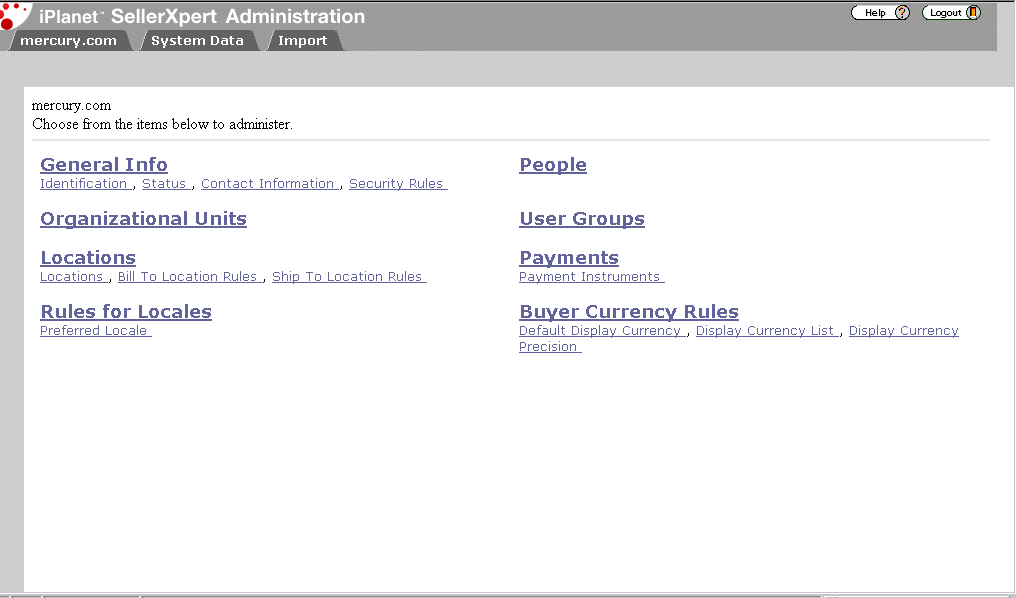This screenshot has width=1016, height=598.
Task: Click the Logout button label
Action: [x=945, y=12]
